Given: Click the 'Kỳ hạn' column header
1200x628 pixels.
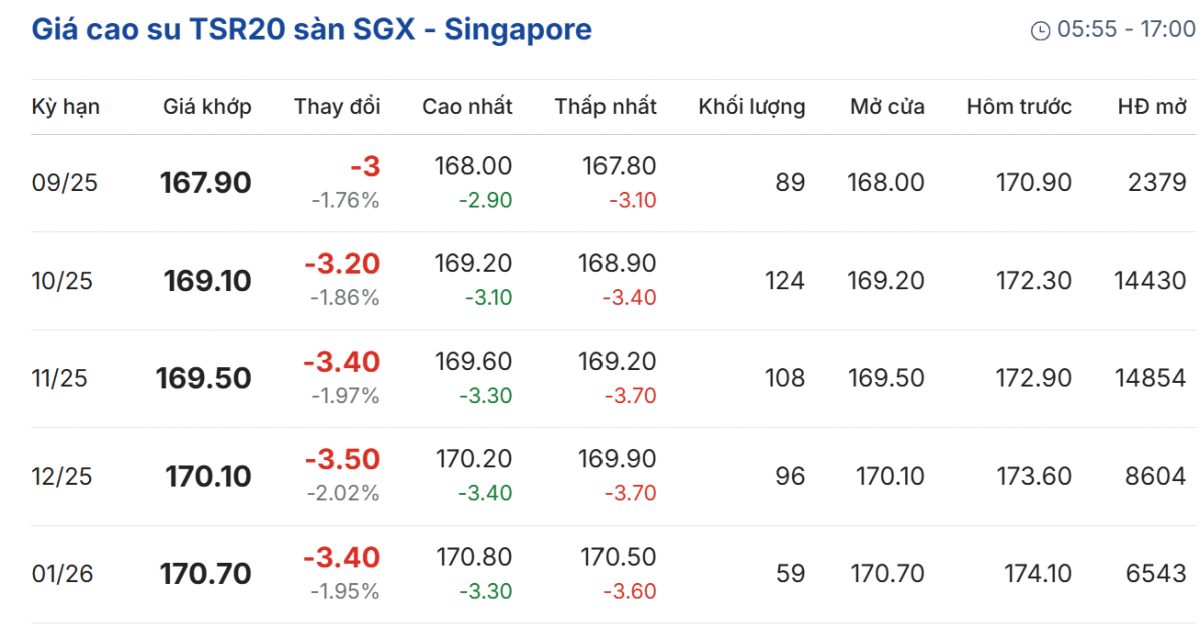Looking at the screenshot, I should coord(66,107).
